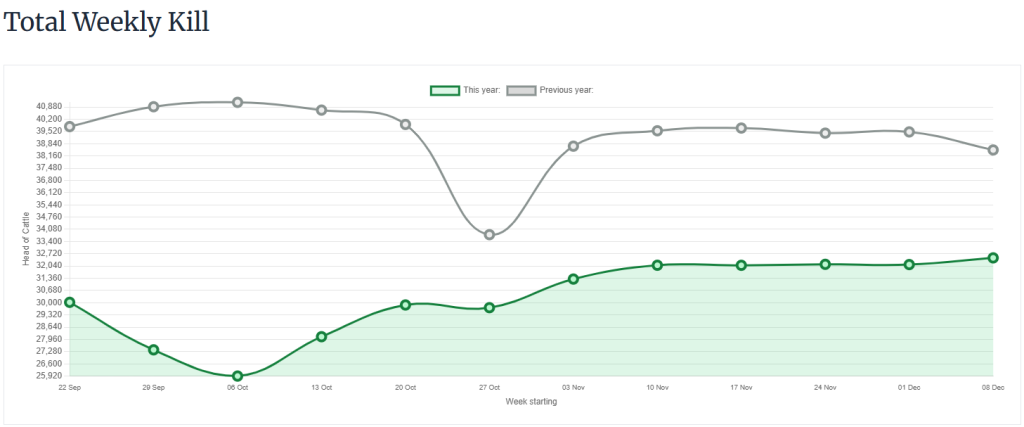Select this year's 10 Nov data point
This screenshot has width=1024, height=427.
point(657,265)
